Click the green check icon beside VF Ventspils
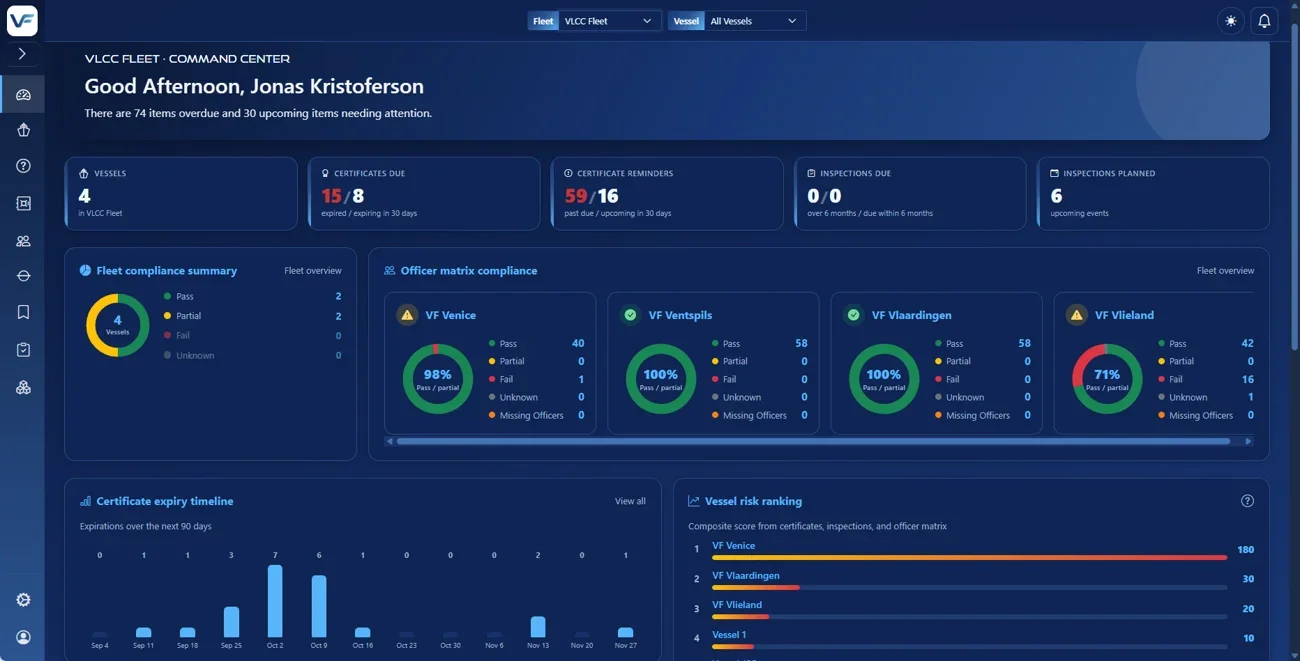 pos(630,315)
